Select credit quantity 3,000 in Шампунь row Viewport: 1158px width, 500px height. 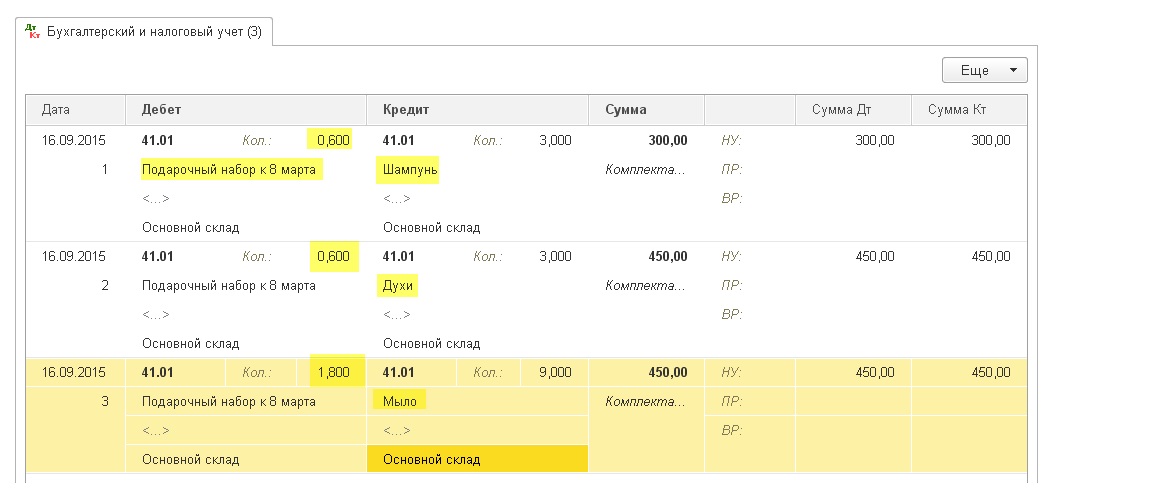[x=555, y=140]
